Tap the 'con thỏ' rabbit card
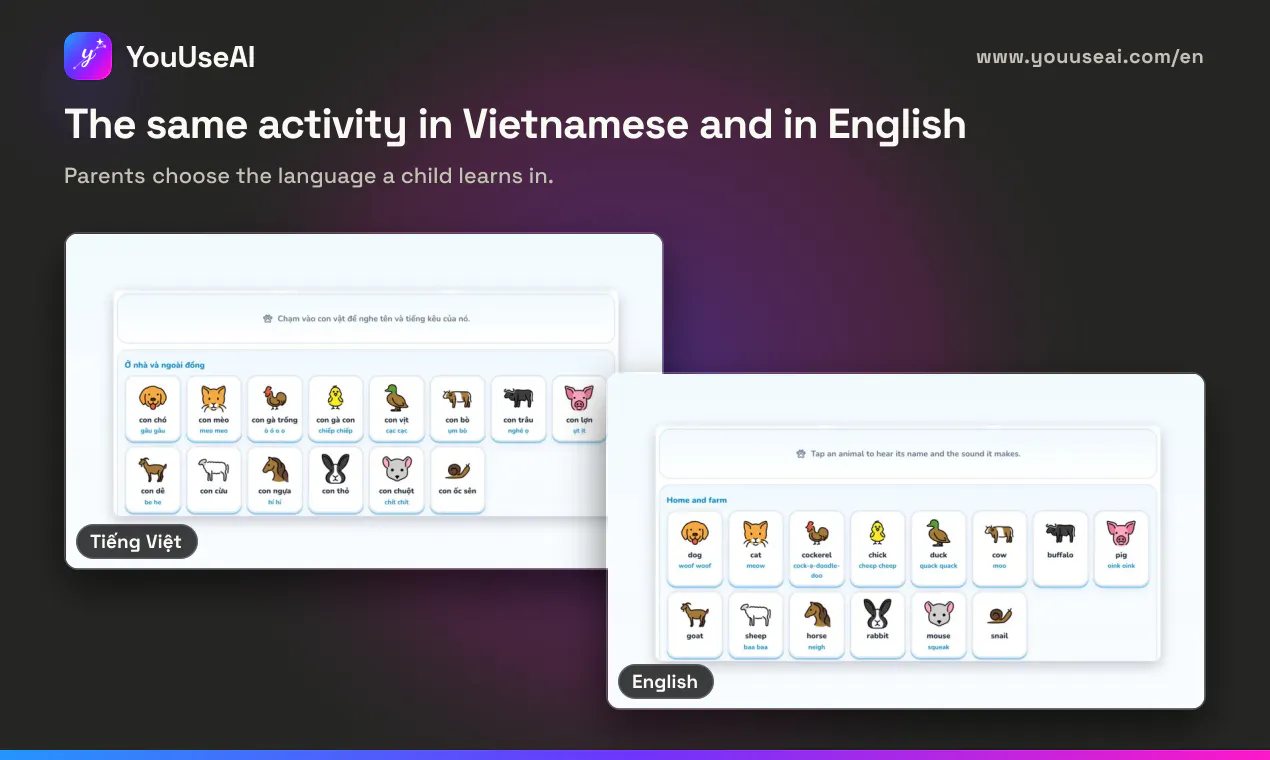The image size is (1270, 760). 336,480
